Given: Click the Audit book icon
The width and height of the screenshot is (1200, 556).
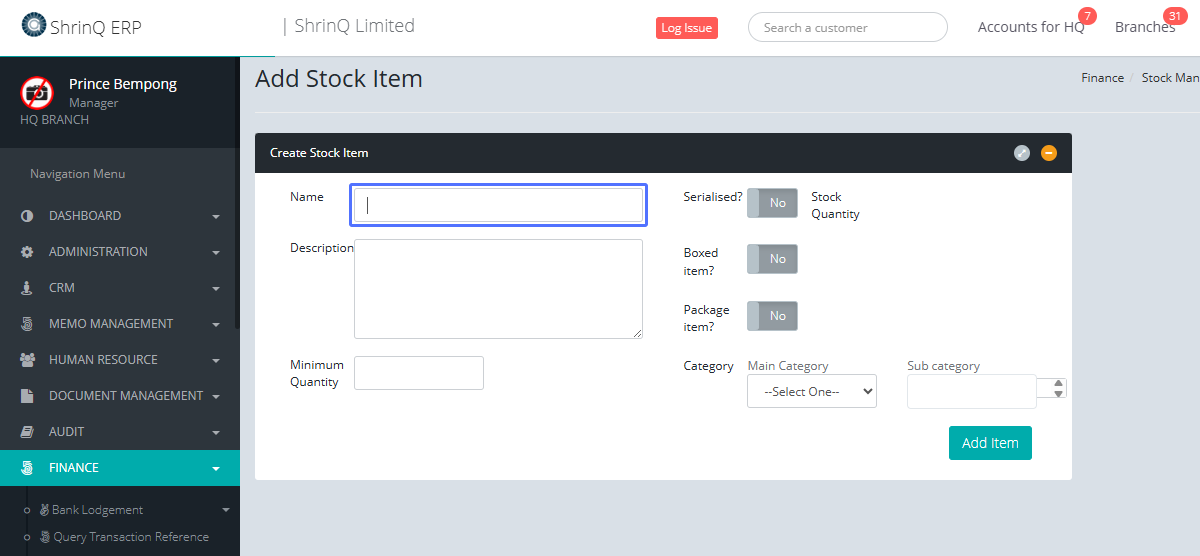Looking at the screenshot, I should click(x=27, y=432).
